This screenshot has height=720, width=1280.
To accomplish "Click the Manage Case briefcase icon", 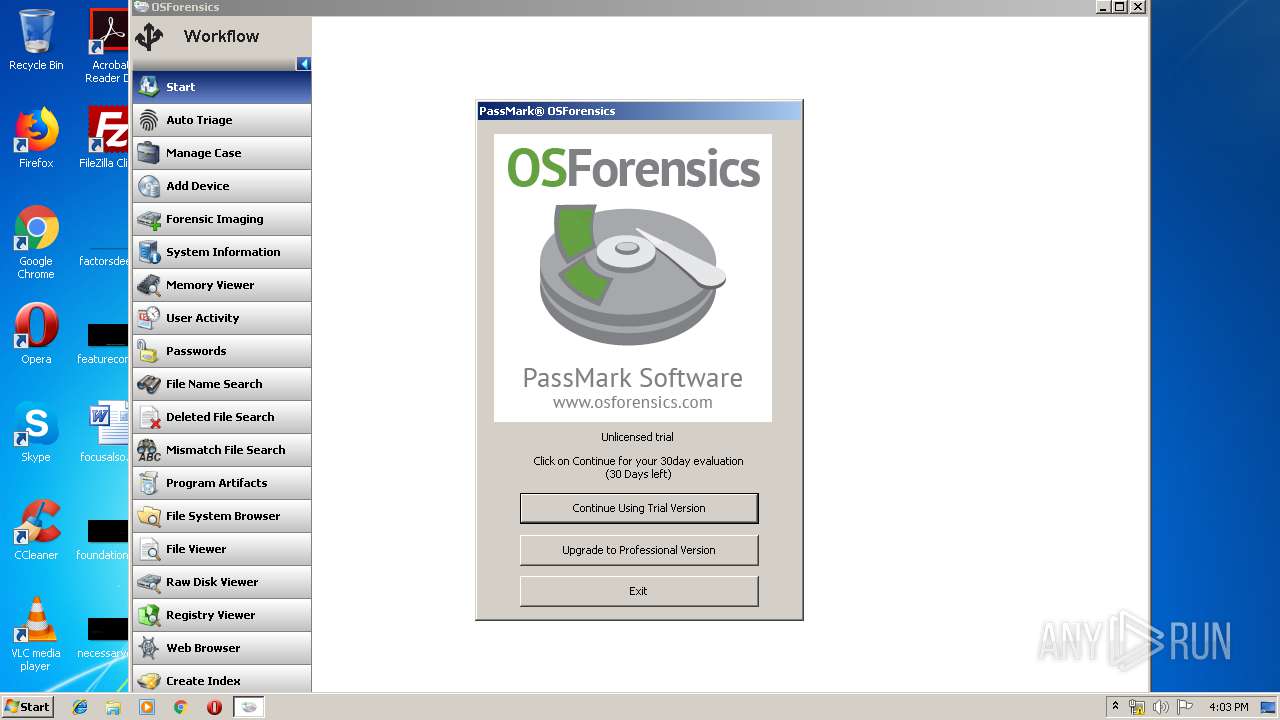I will click(x=148, y=153).
